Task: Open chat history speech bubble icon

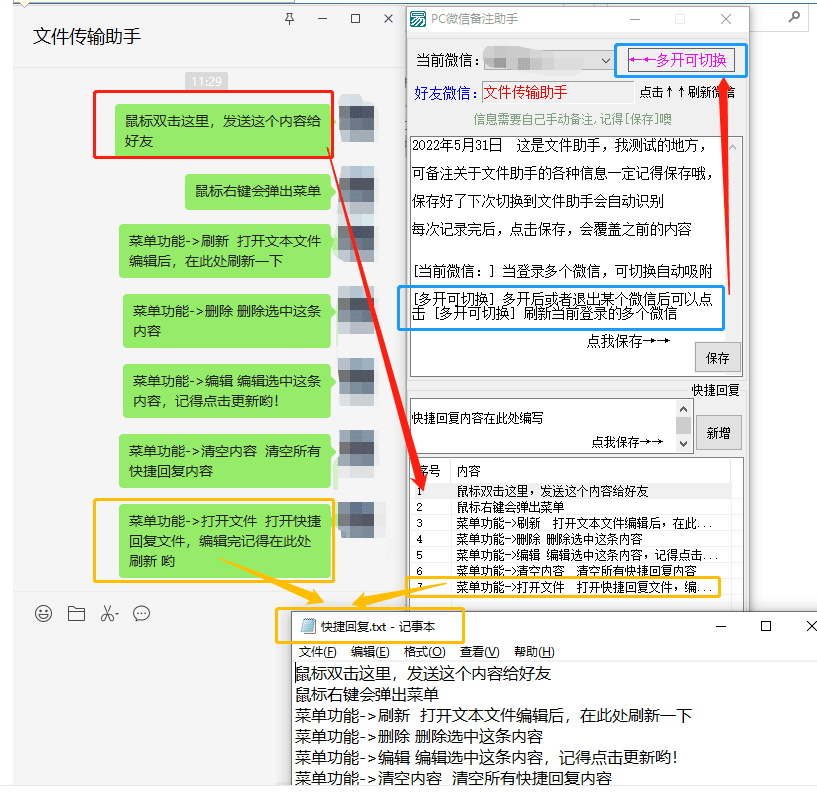Action: coord(141,614)
